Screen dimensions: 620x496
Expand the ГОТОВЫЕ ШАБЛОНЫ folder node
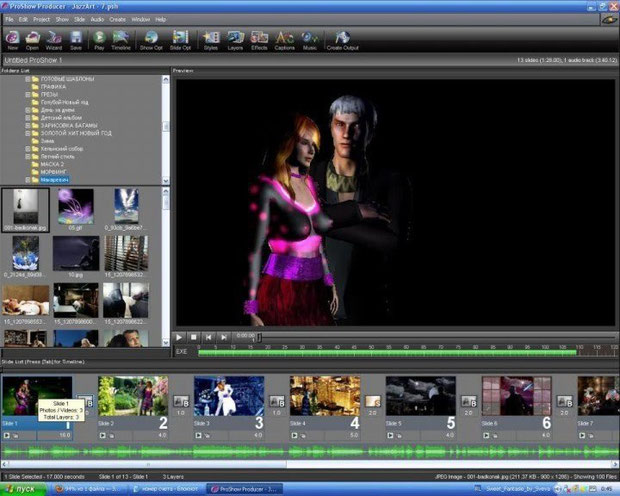coord(28,79)
